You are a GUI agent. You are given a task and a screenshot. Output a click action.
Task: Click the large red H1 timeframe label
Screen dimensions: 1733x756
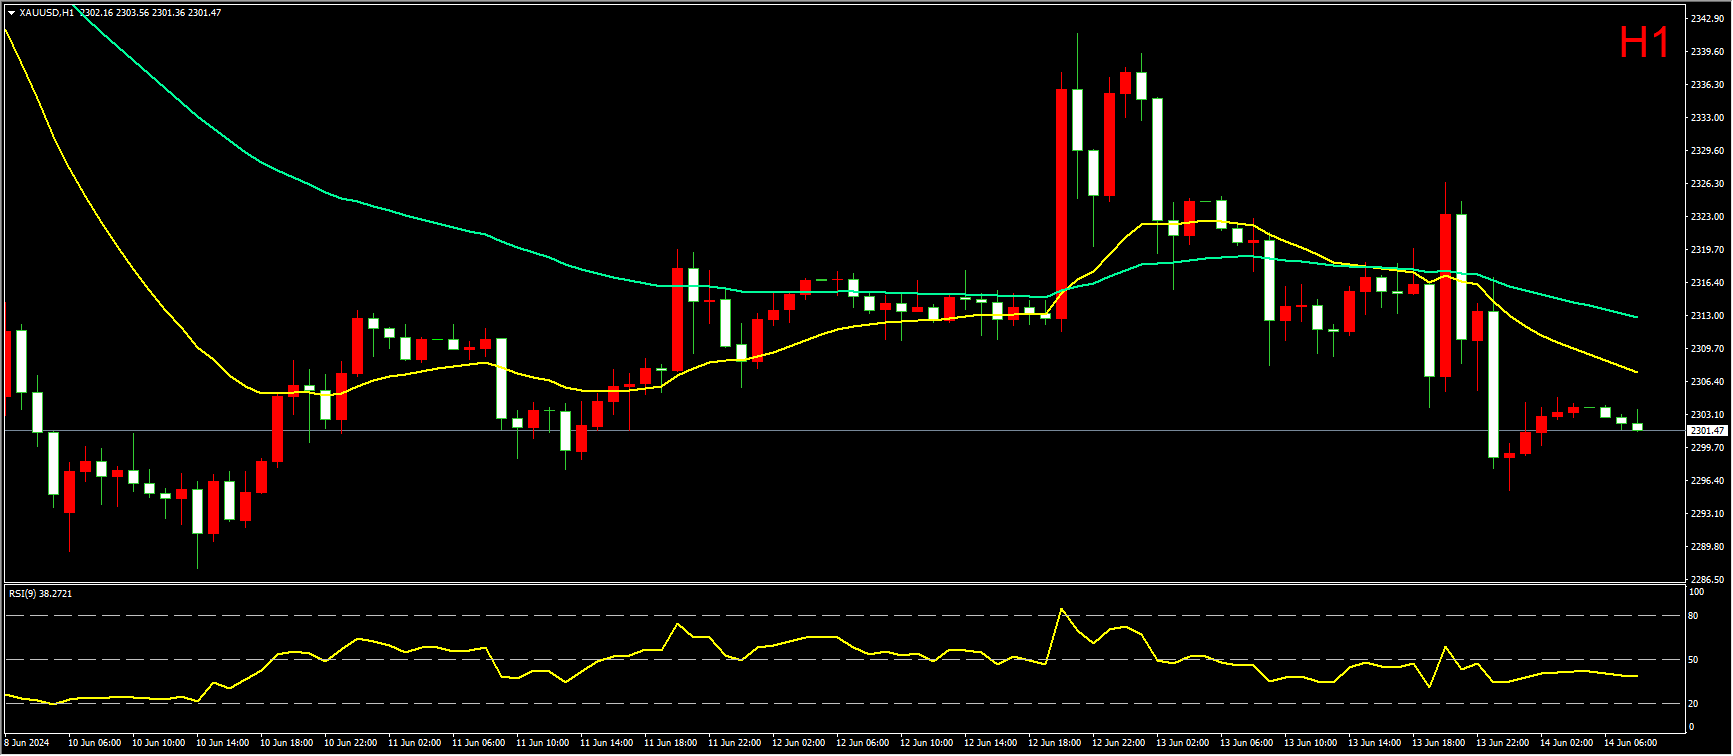click(x=1645, y=43)
